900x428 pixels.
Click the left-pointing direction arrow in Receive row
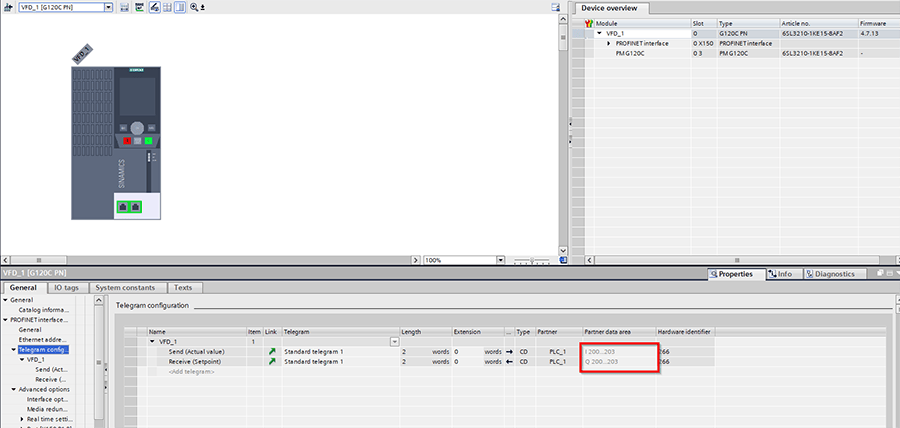point(509,361)
